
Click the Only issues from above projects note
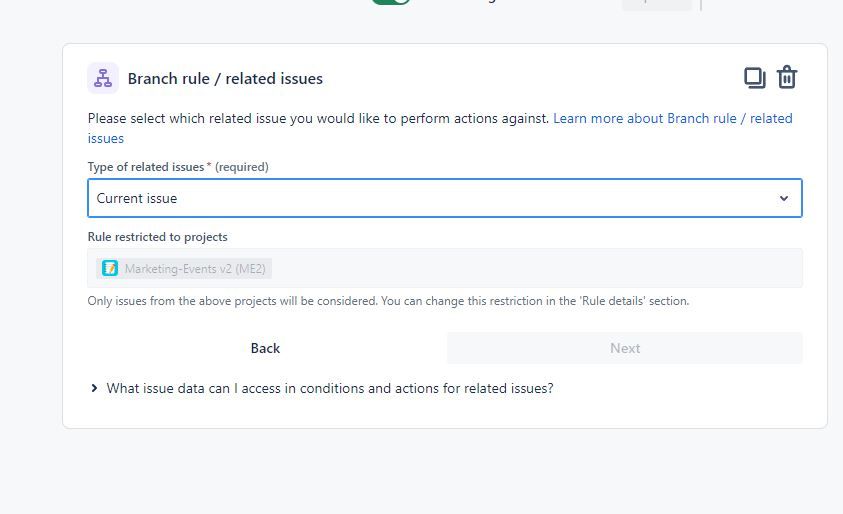click(x=388, y=301)
